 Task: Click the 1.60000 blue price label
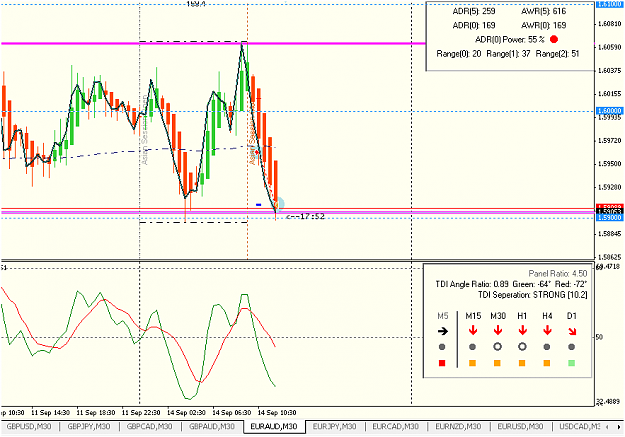[x=609, y=110]
